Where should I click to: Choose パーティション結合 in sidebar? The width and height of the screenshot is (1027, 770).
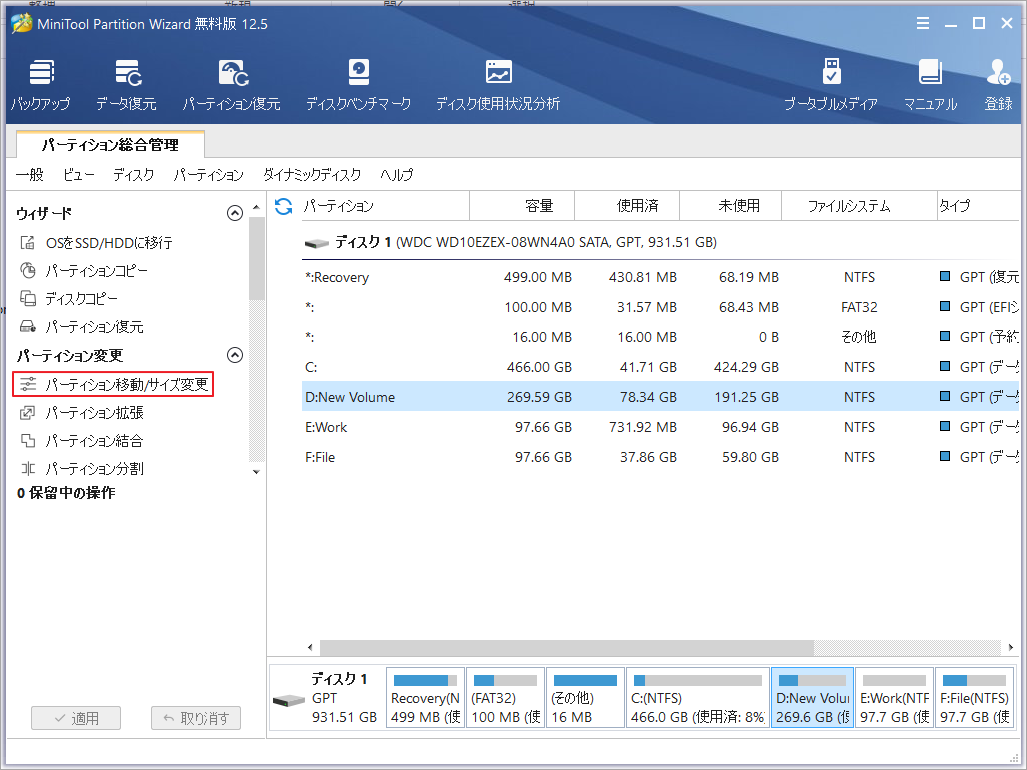tap(81, 441)
